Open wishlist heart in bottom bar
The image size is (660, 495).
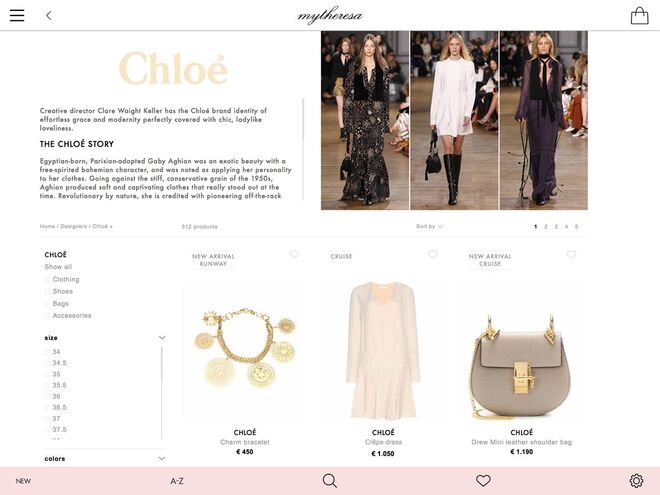click(483, 480)
